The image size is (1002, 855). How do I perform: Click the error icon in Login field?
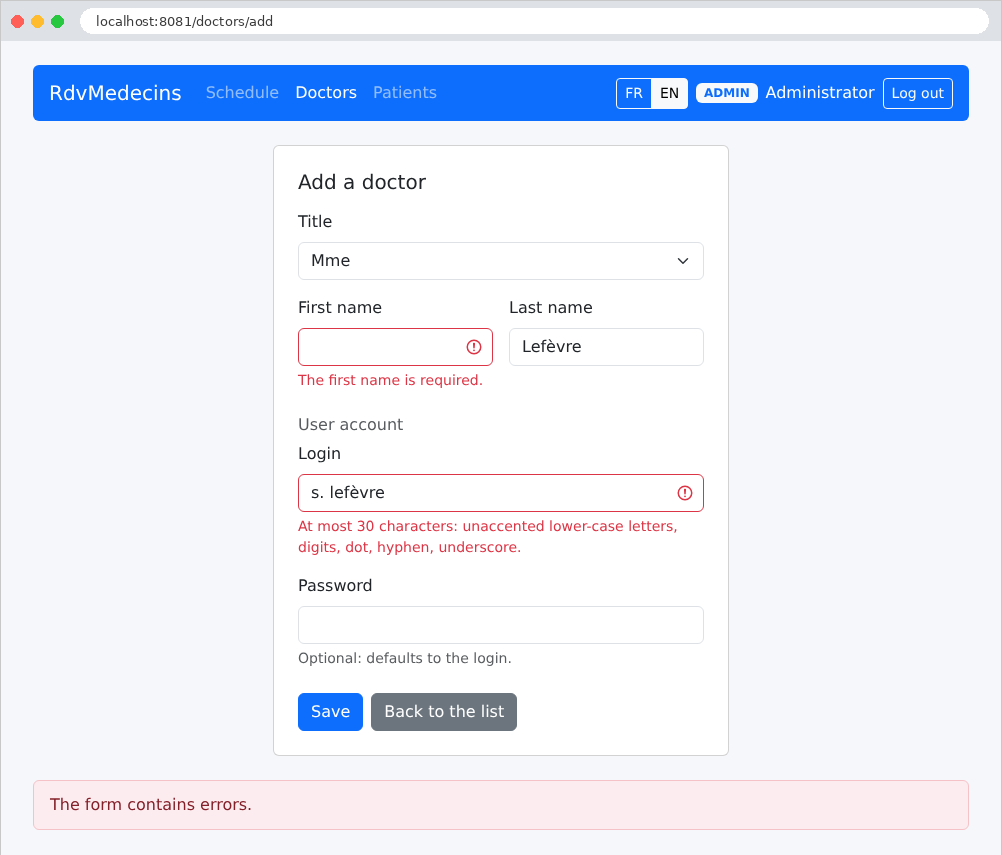point(684,493)
